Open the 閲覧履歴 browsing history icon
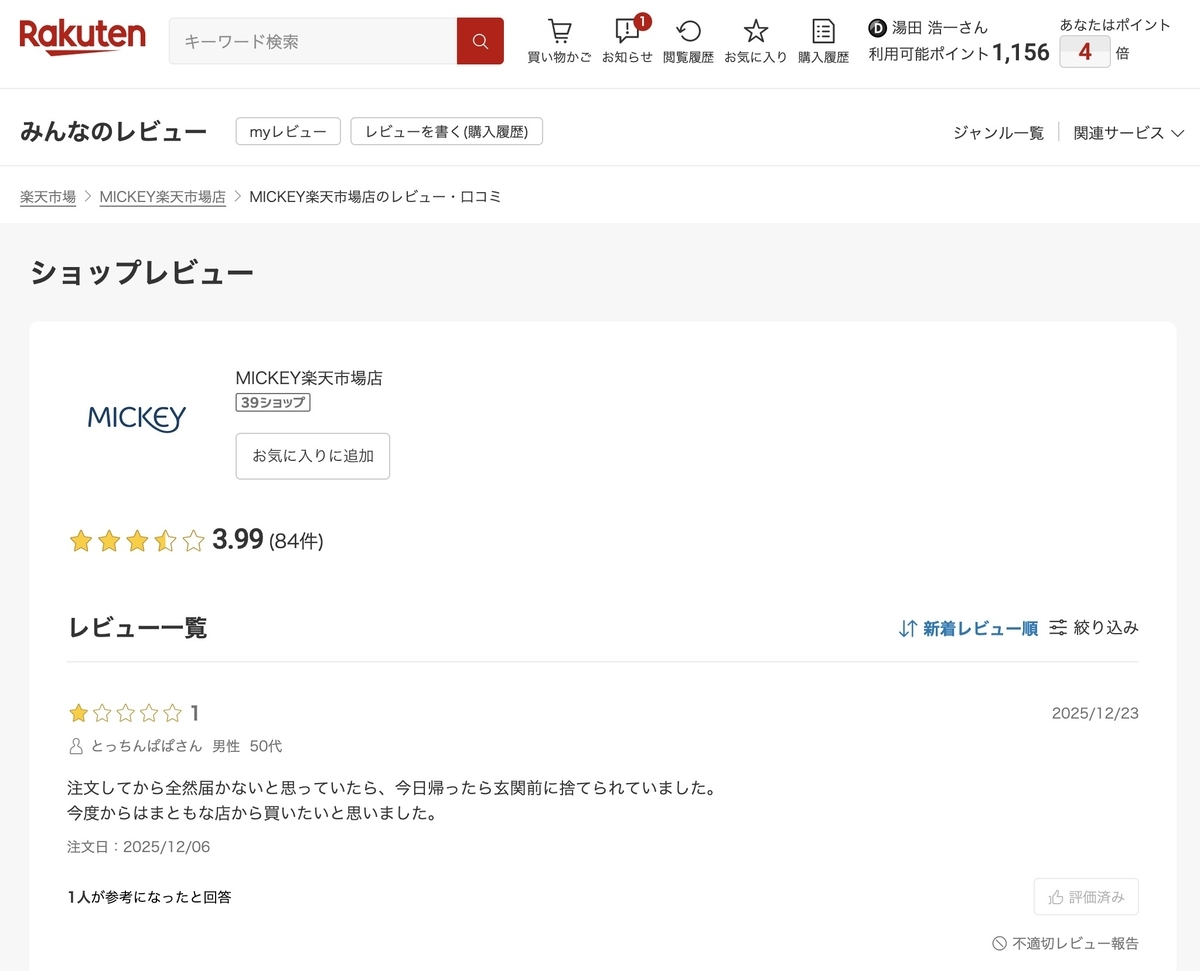 point(688,31)
